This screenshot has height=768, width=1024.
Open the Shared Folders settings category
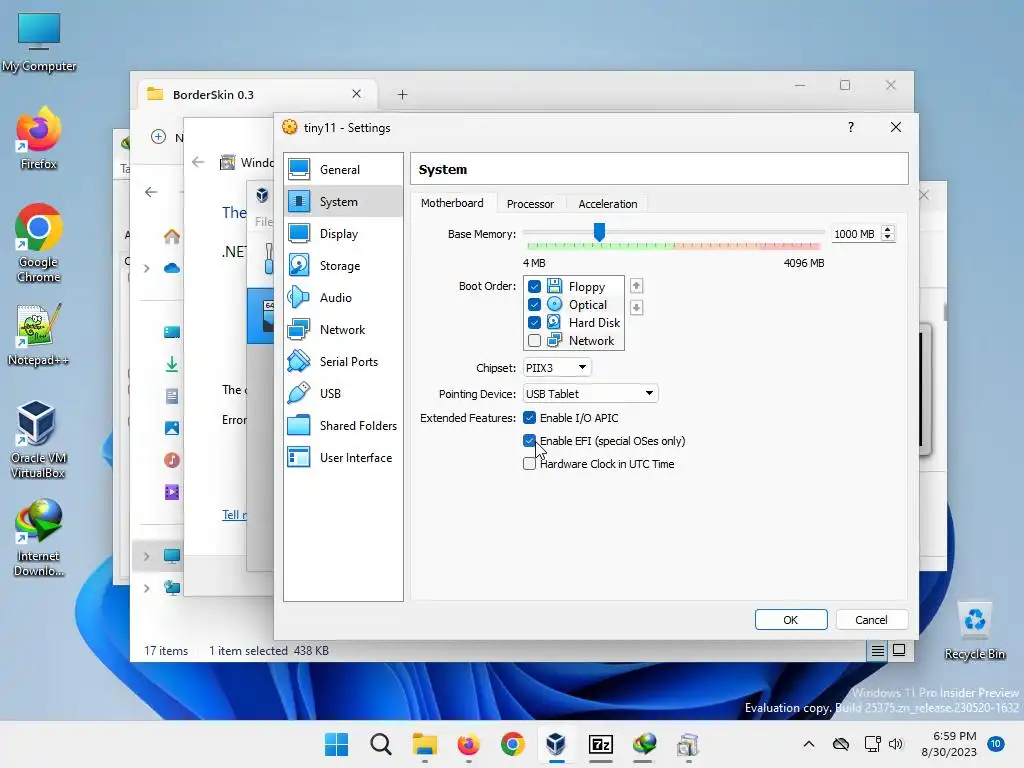[x=344, y=426]
